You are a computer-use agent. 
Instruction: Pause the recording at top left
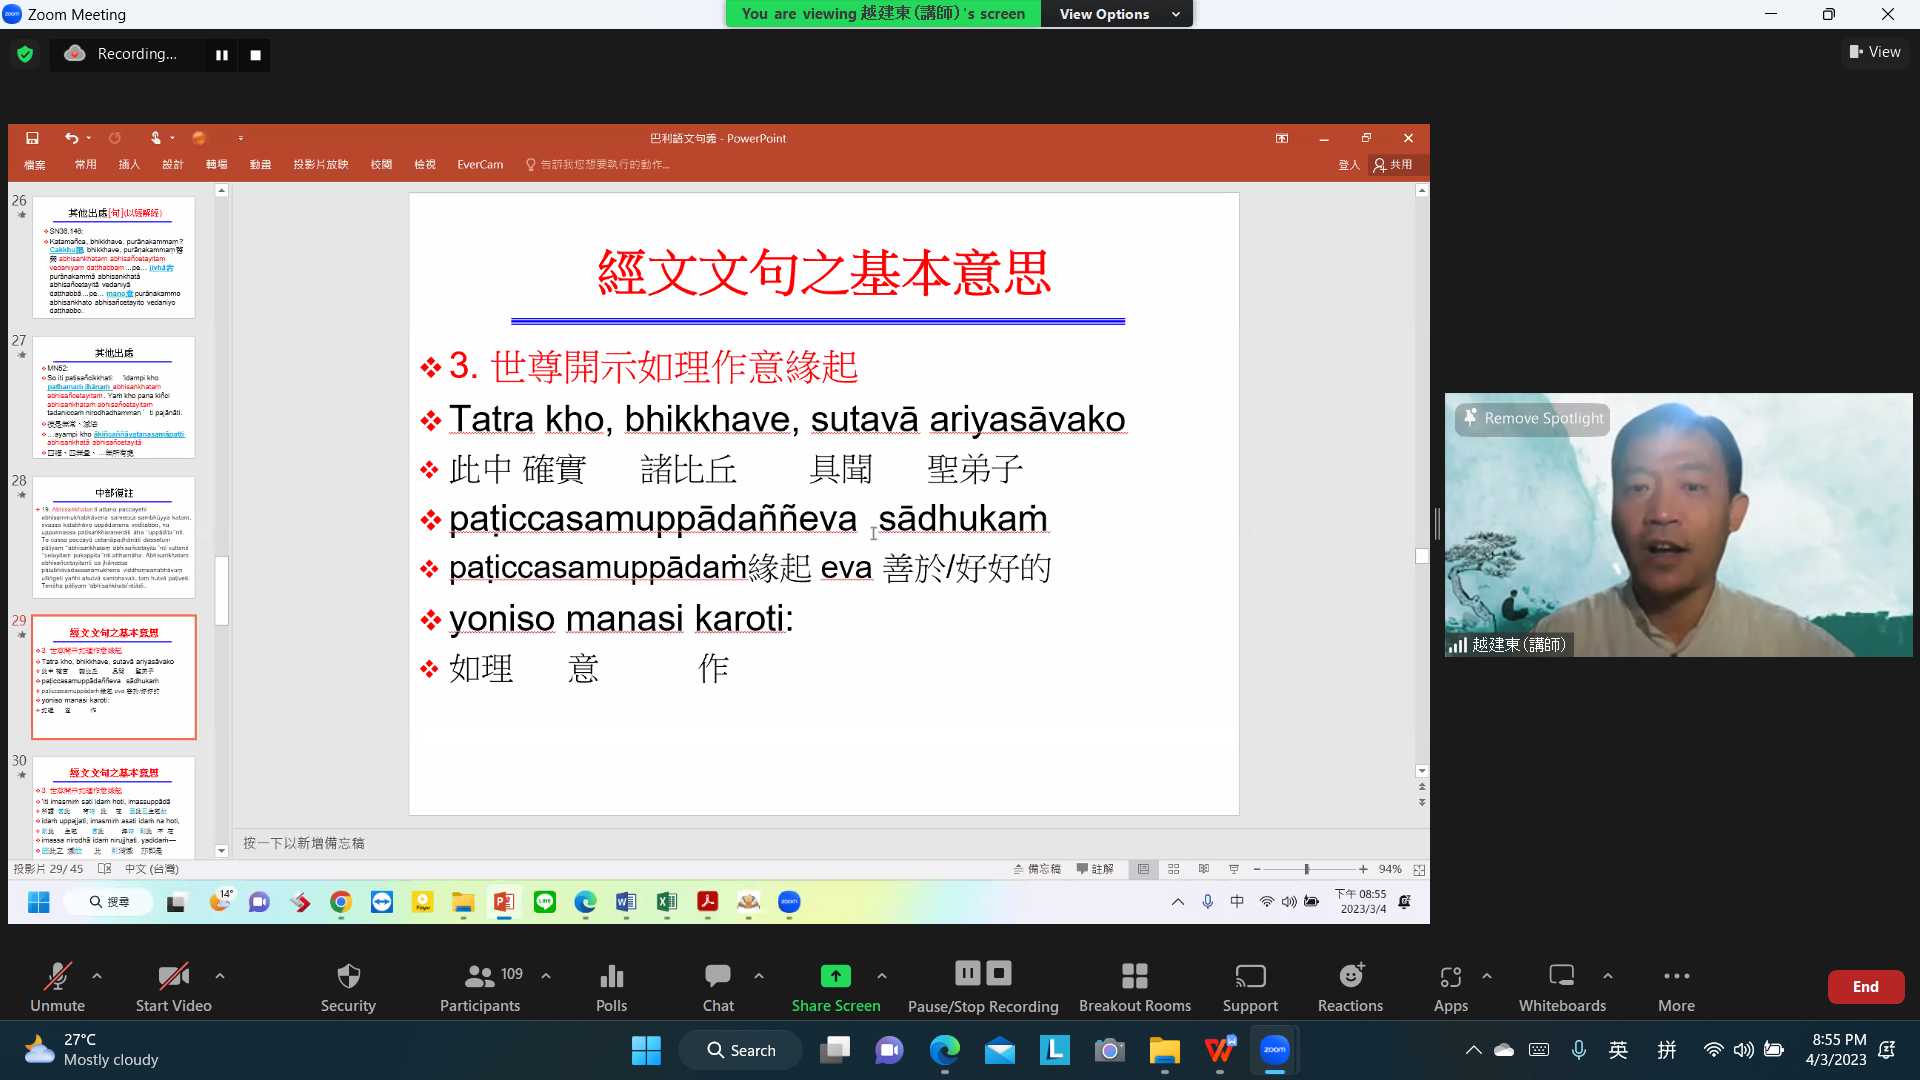[221, 55]
